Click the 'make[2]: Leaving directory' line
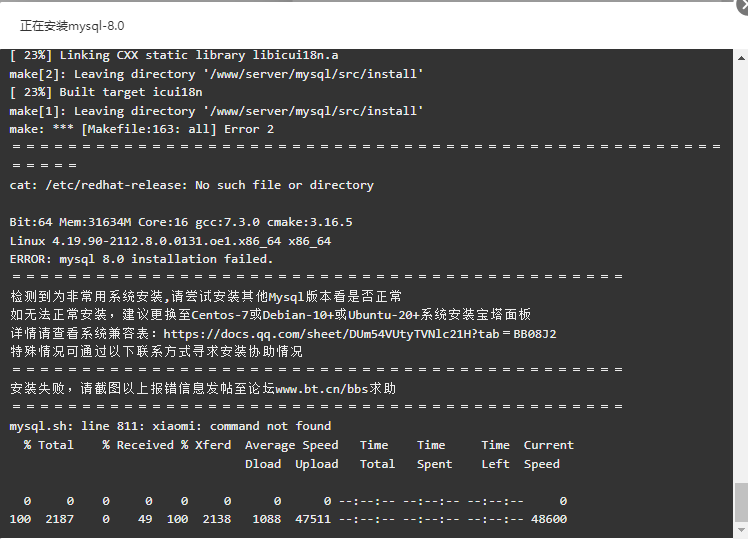Image resolution: width=748 pixels, height=539 pixels. (x=217, y=74)
